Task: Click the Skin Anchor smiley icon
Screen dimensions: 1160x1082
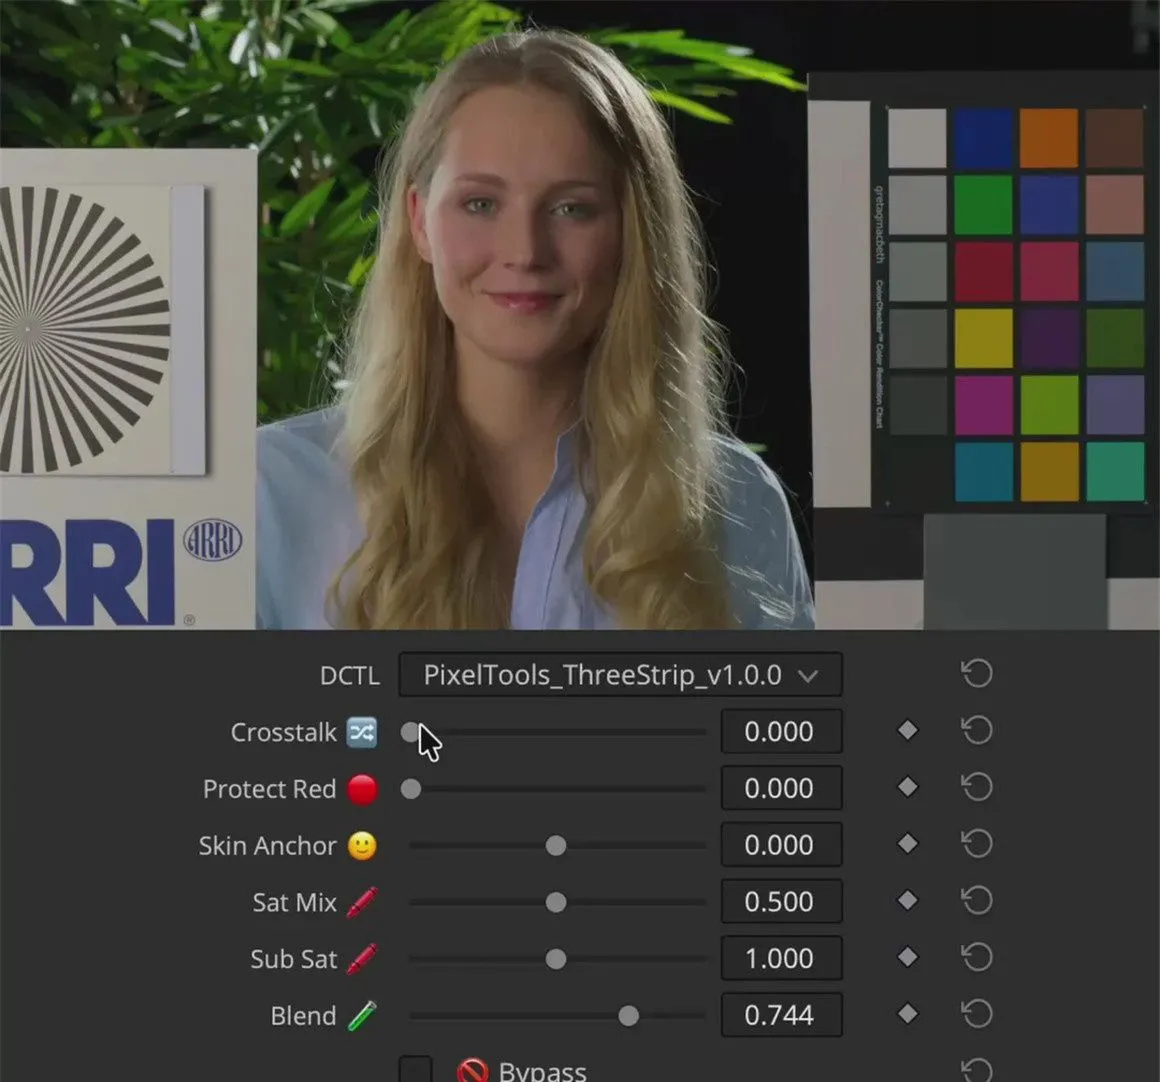Action: pos(362,845)
